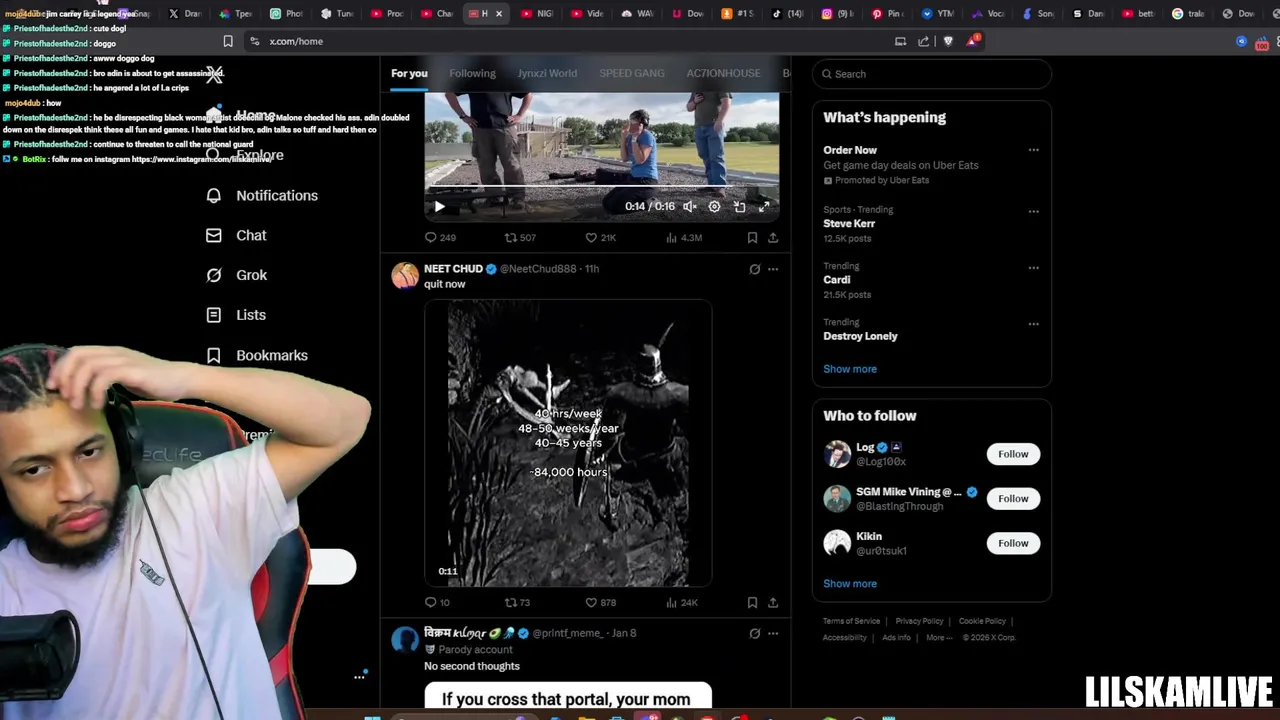Follow SGM Mike Vining account
This screenshot has height=720, width=1280.
point(1013,498)
